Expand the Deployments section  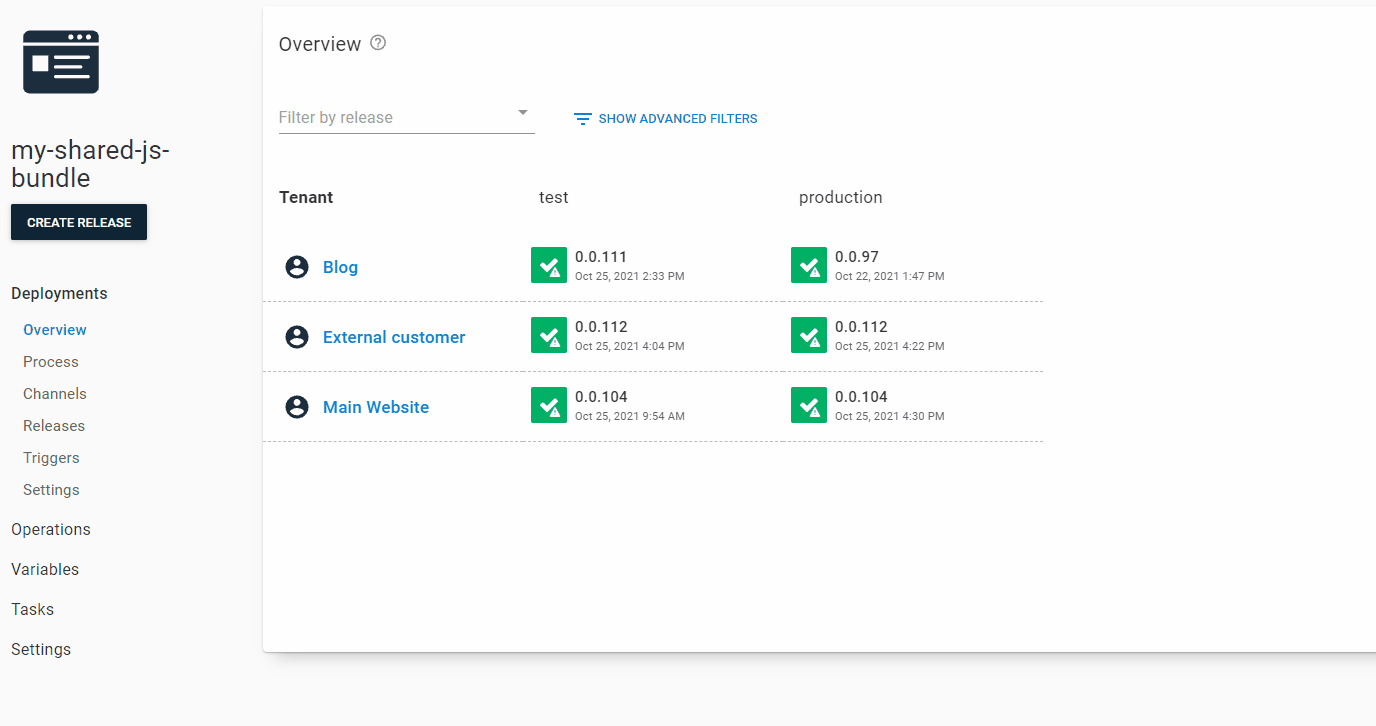click(59, 293)
